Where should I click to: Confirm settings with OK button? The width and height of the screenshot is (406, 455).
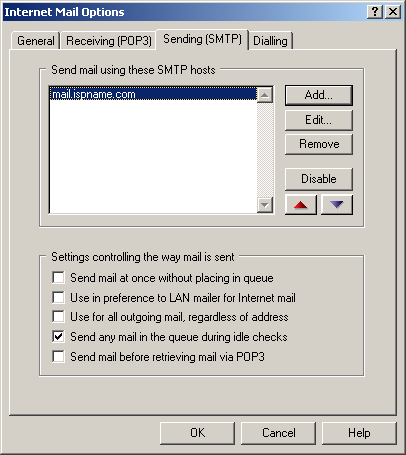click(x=197, y=433)
